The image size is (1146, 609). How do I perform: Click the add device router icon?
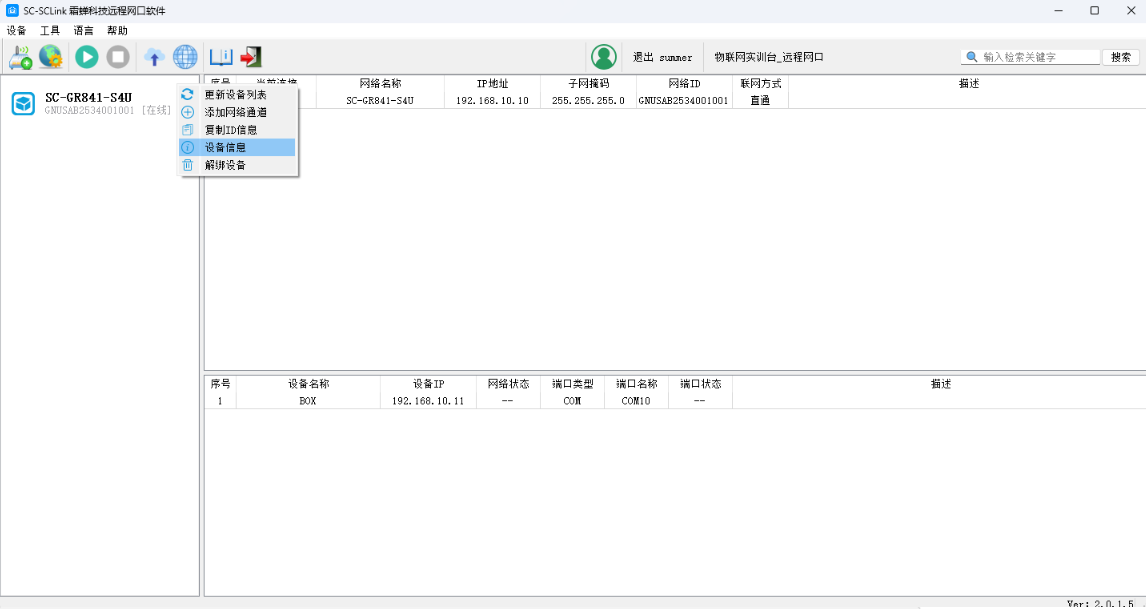(x=20, y=57)
